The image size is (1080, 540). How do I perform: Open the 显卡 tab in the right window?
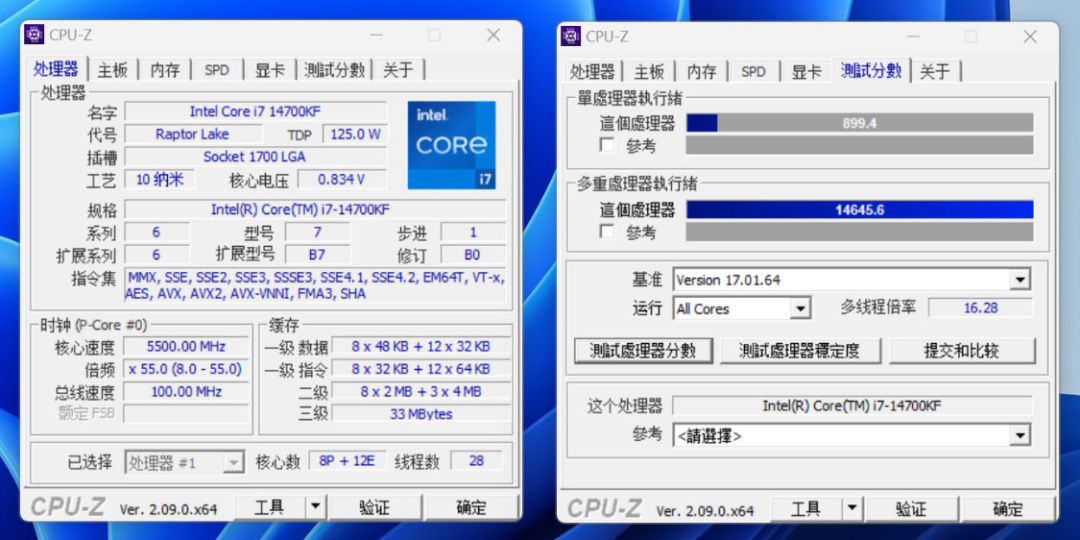(x=806, y=71)
